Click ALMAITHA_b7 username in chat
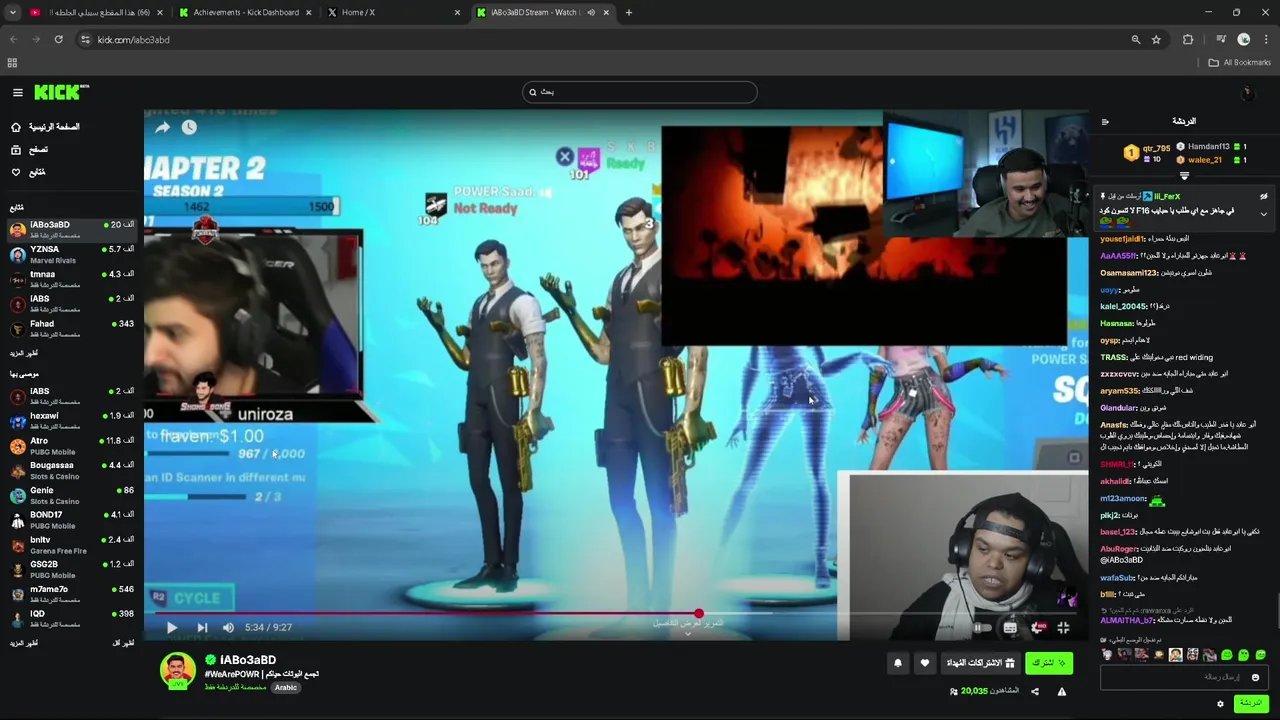 [1127, 620]
